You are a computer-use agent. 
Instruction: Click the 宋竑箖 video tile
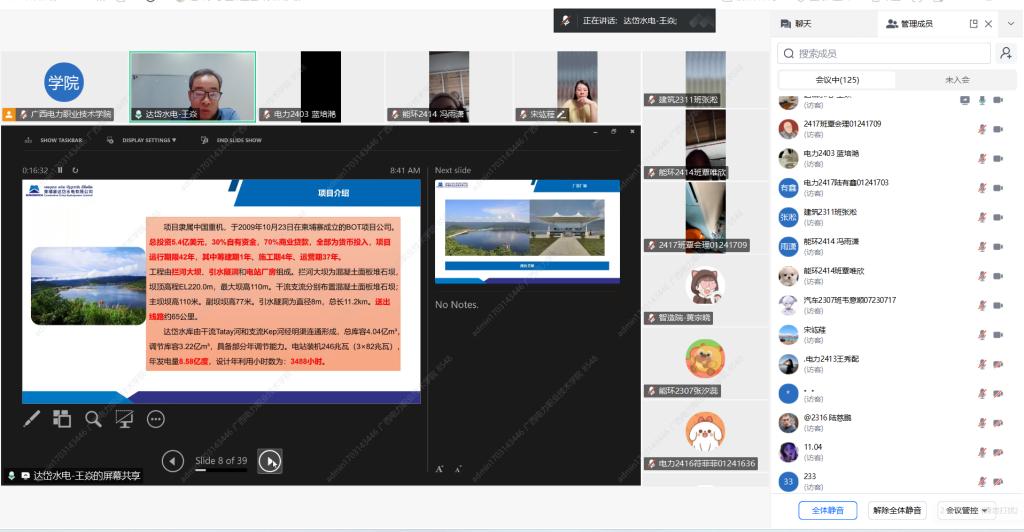[x=577, y=86]
